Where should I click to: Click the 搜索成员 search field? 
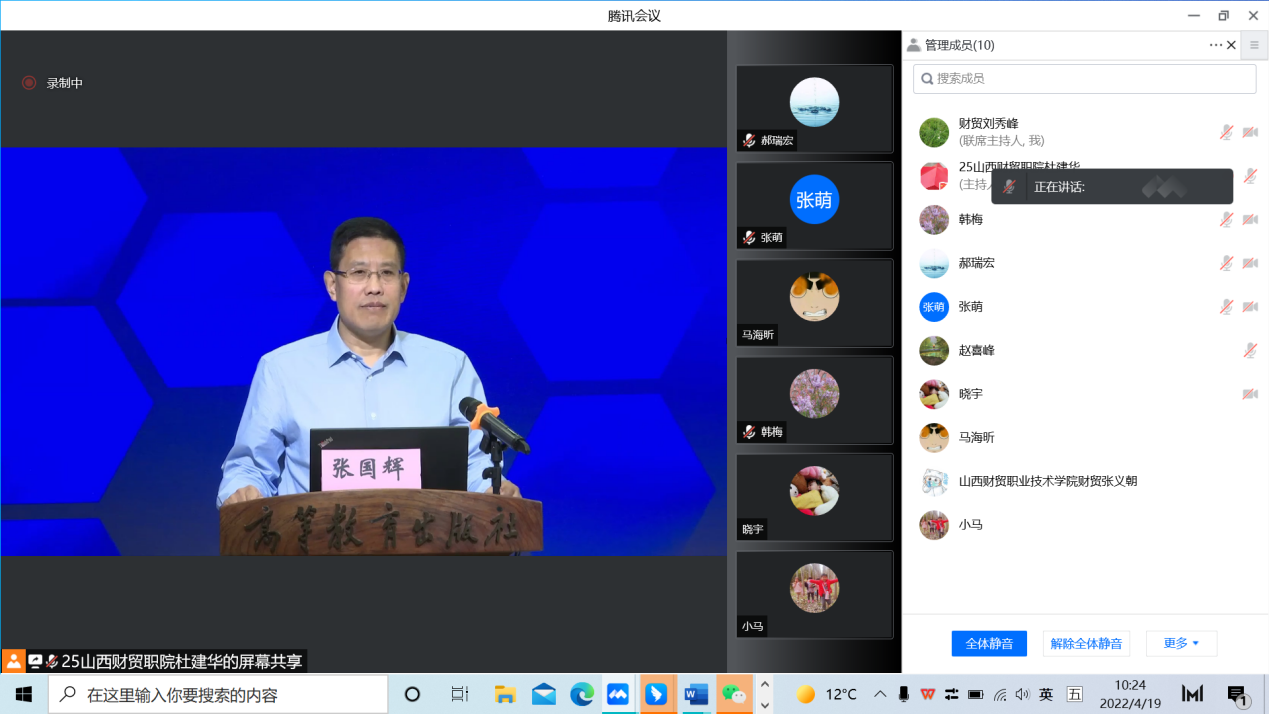point(1084,78)
